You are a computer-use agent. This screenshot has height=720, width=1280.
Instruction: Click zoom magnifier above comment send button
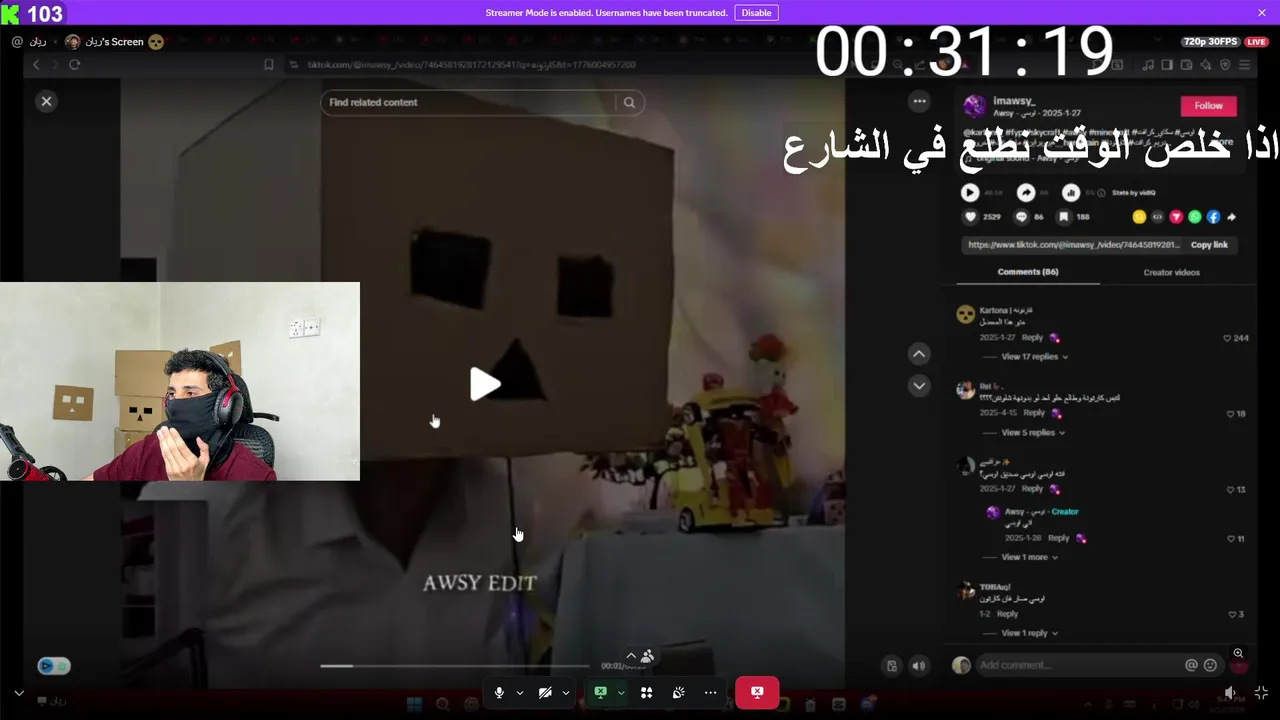(1238, 653)
